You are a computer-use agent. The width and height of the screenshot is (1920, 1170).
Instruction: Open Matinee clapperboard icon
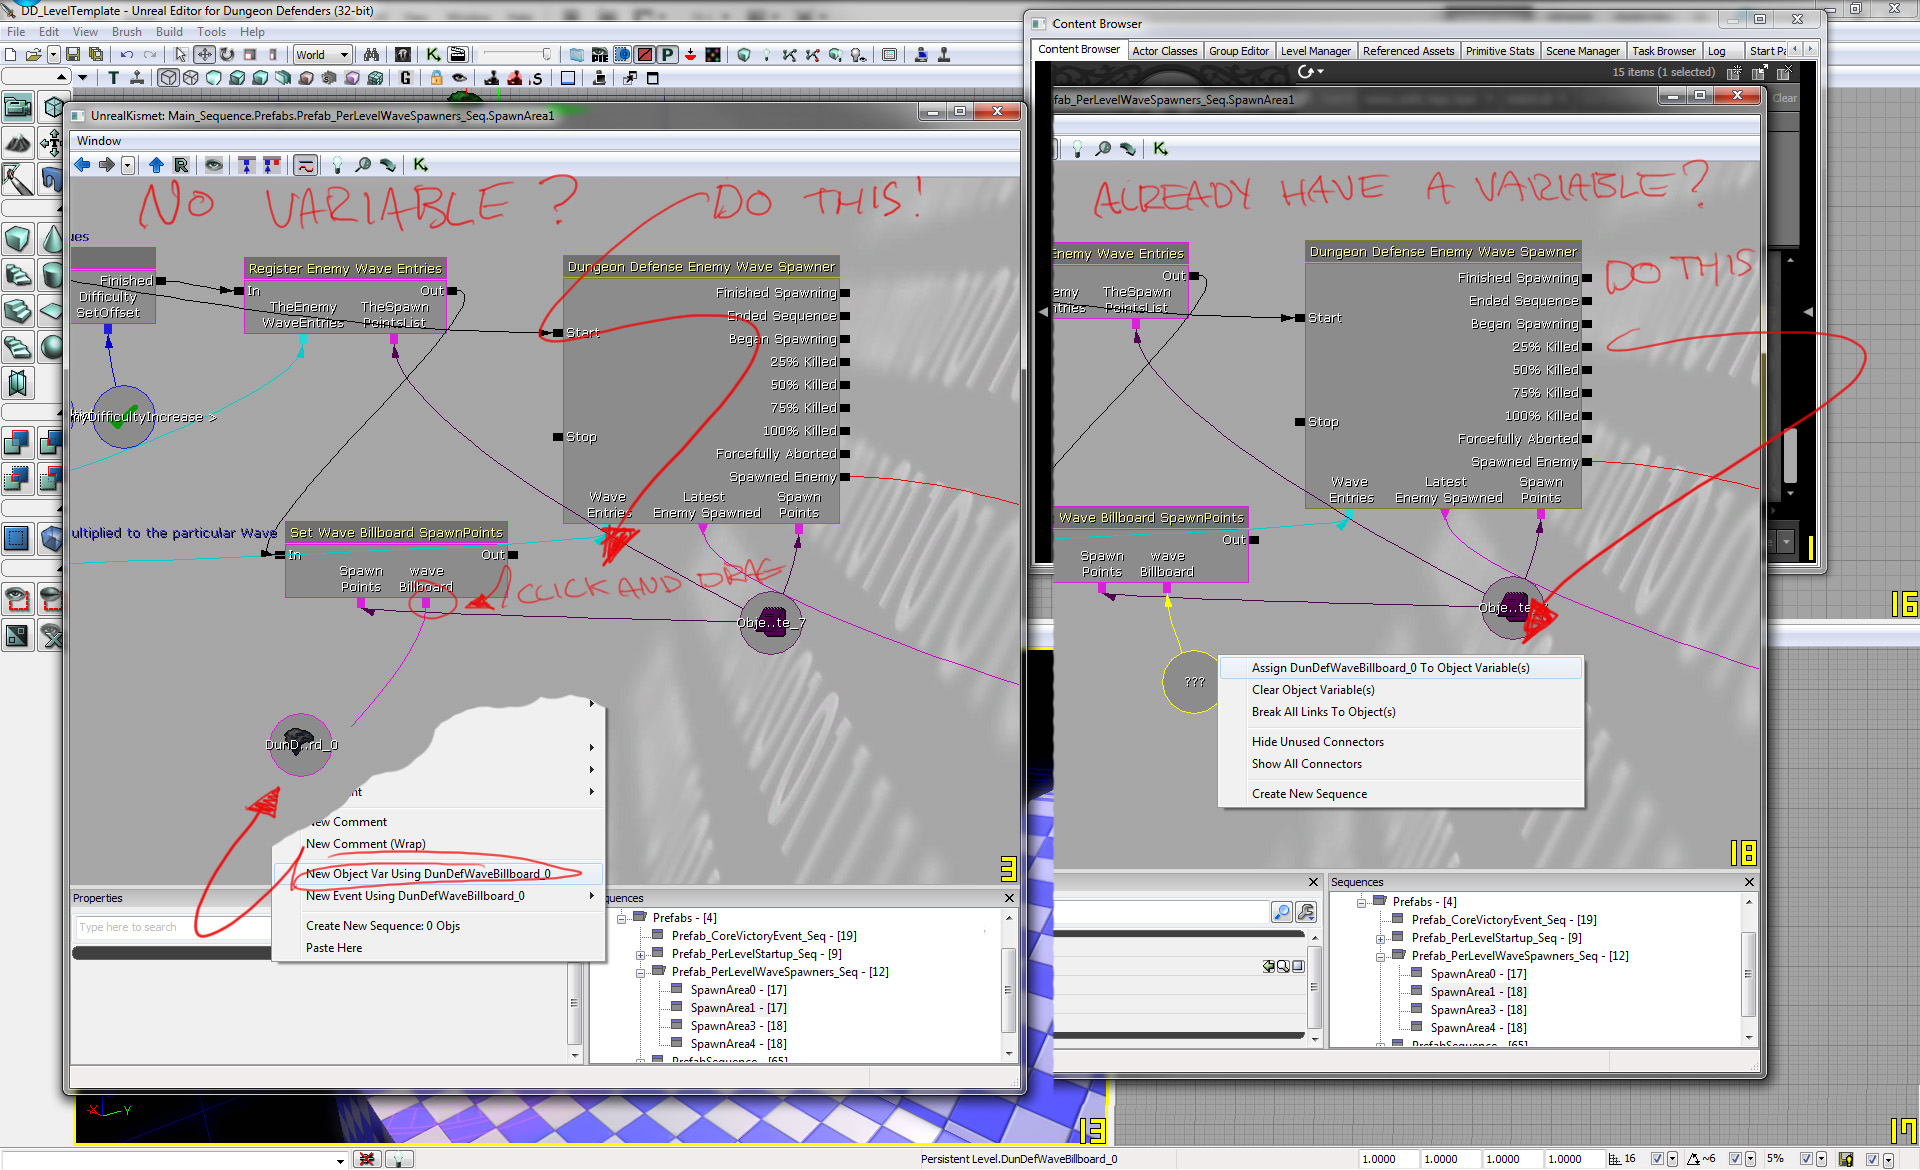coord(458,54)
